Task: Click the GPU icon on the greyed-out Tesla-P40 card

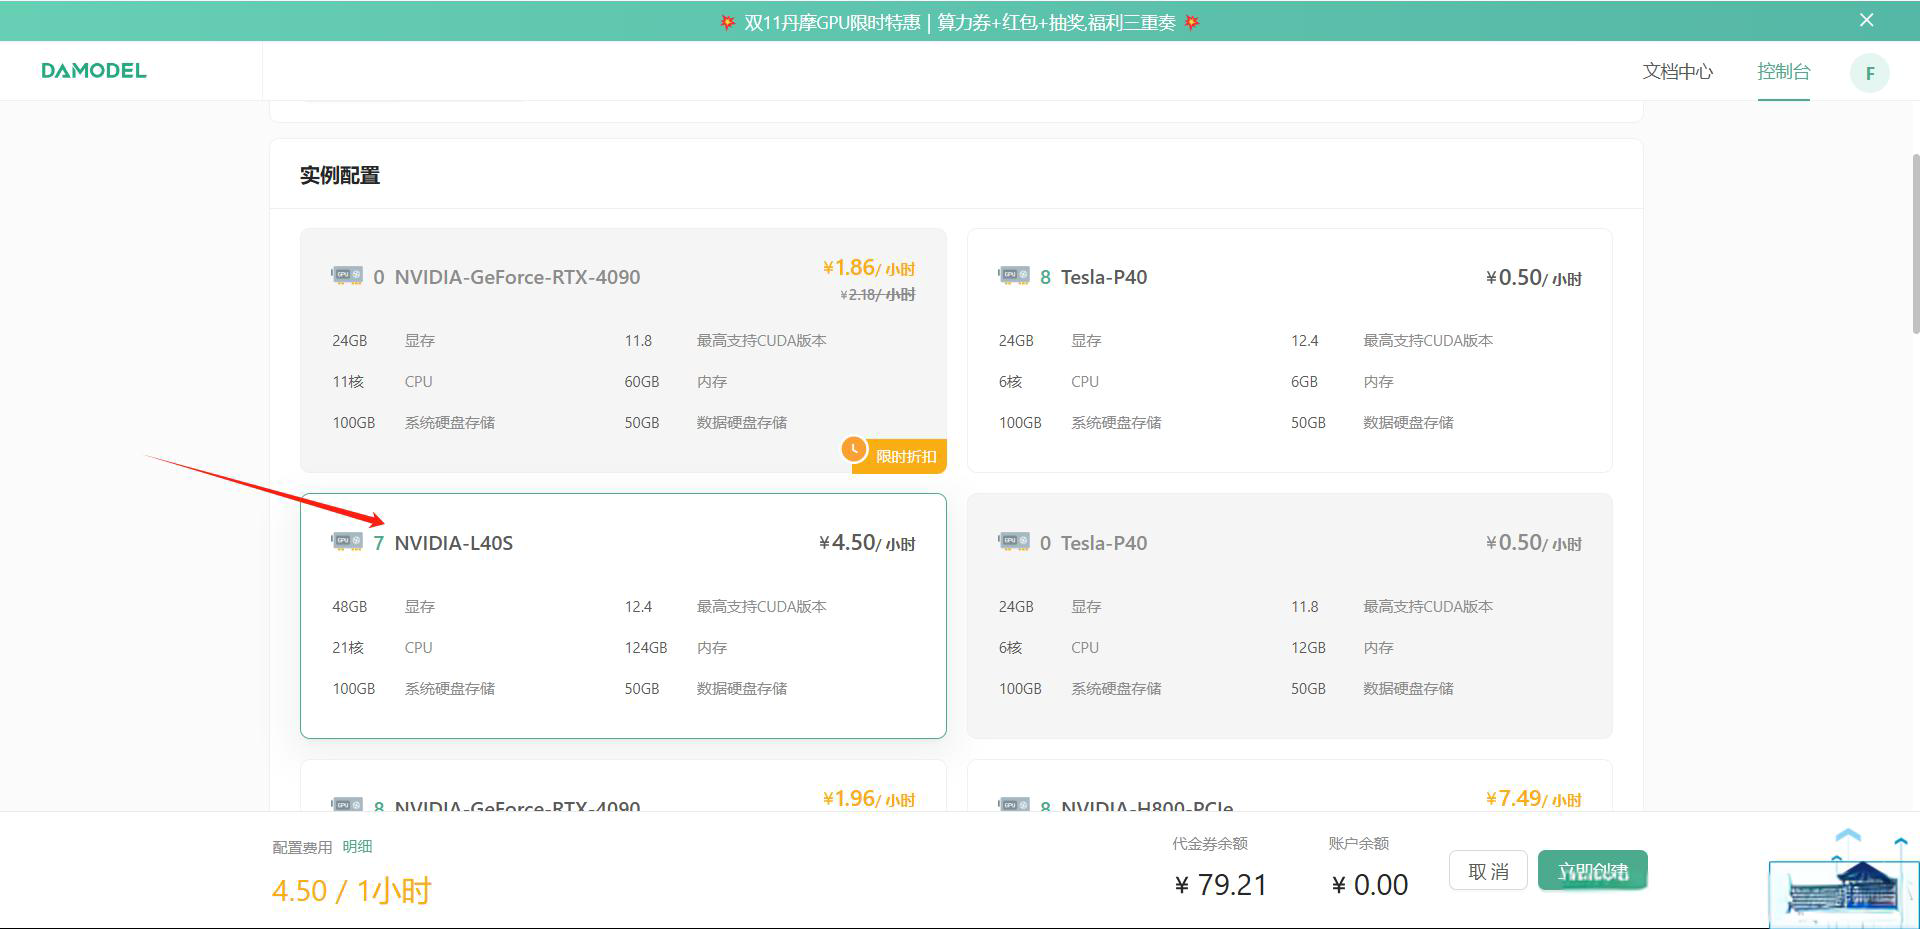Action: click(x=1013, y=542)
